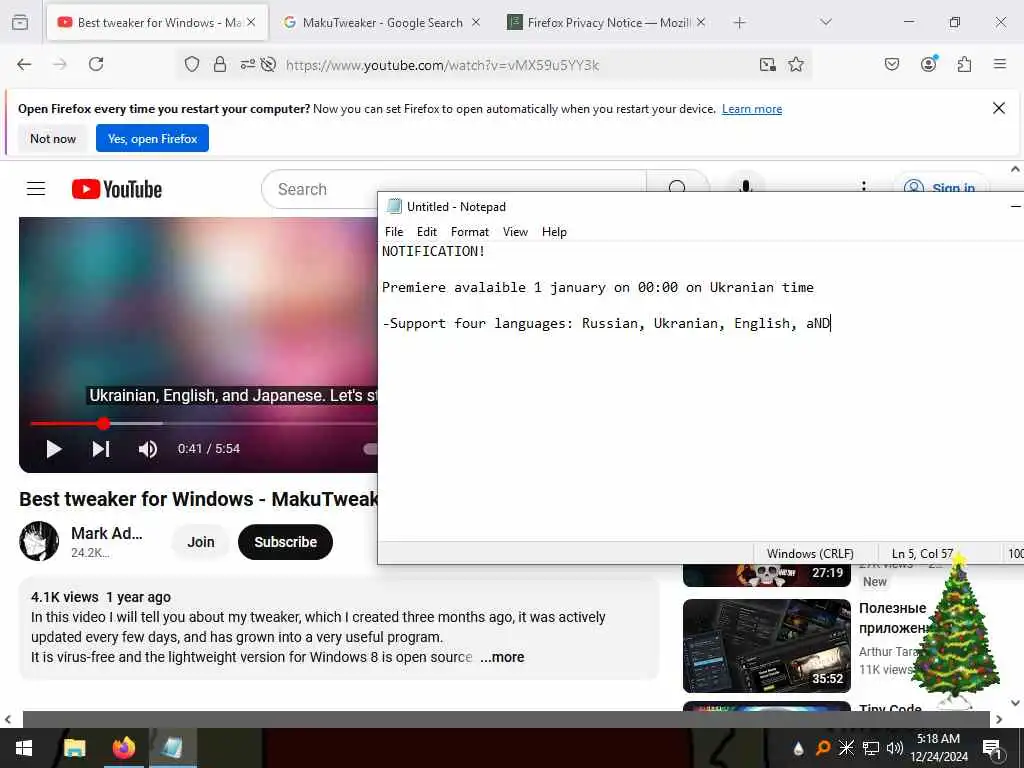This screenshot has height=768, width=1024.
Task: Follow the Learn more link
Action: 752,109
